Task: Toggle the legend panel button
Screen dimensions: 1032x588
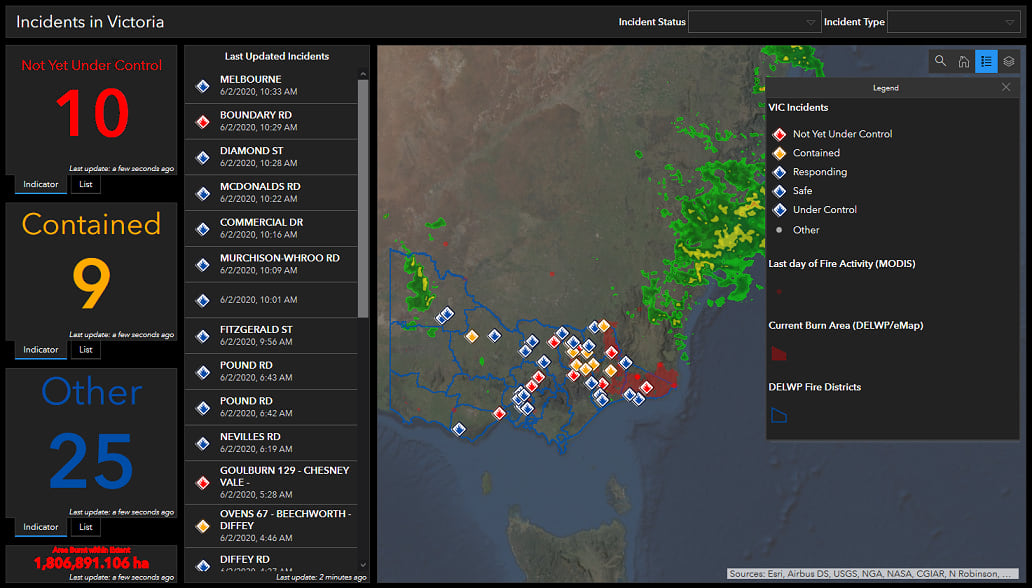Action: pyautogui.click(x=986, y=61)
